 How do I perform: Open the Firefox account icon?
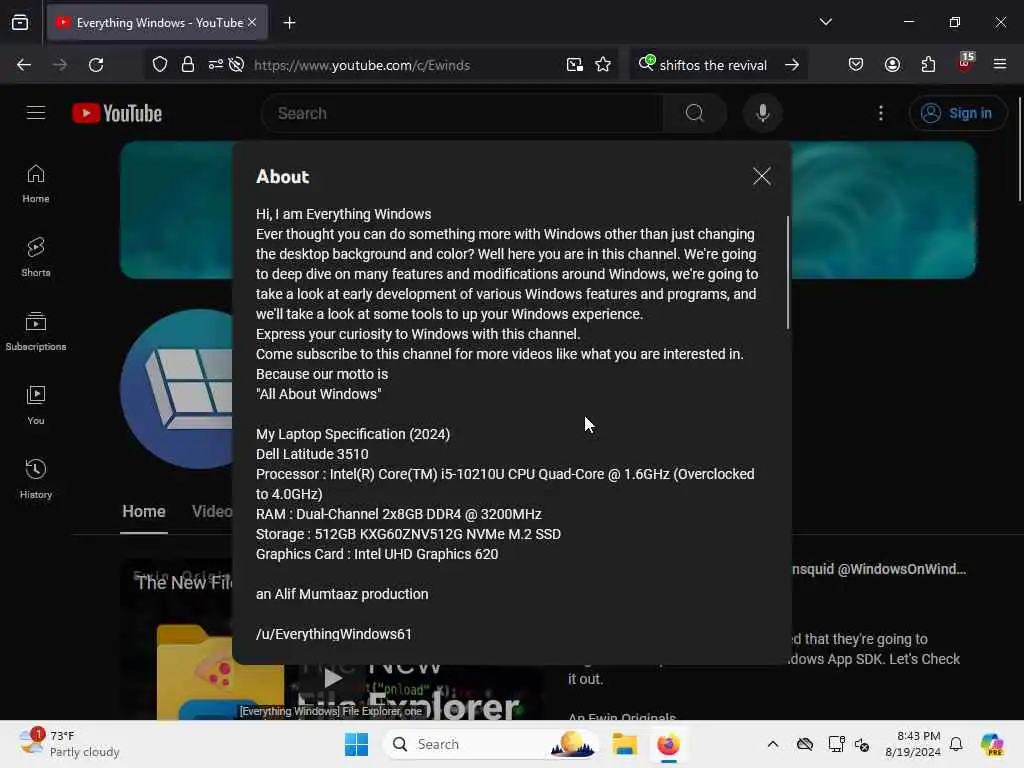coord(892,65)
